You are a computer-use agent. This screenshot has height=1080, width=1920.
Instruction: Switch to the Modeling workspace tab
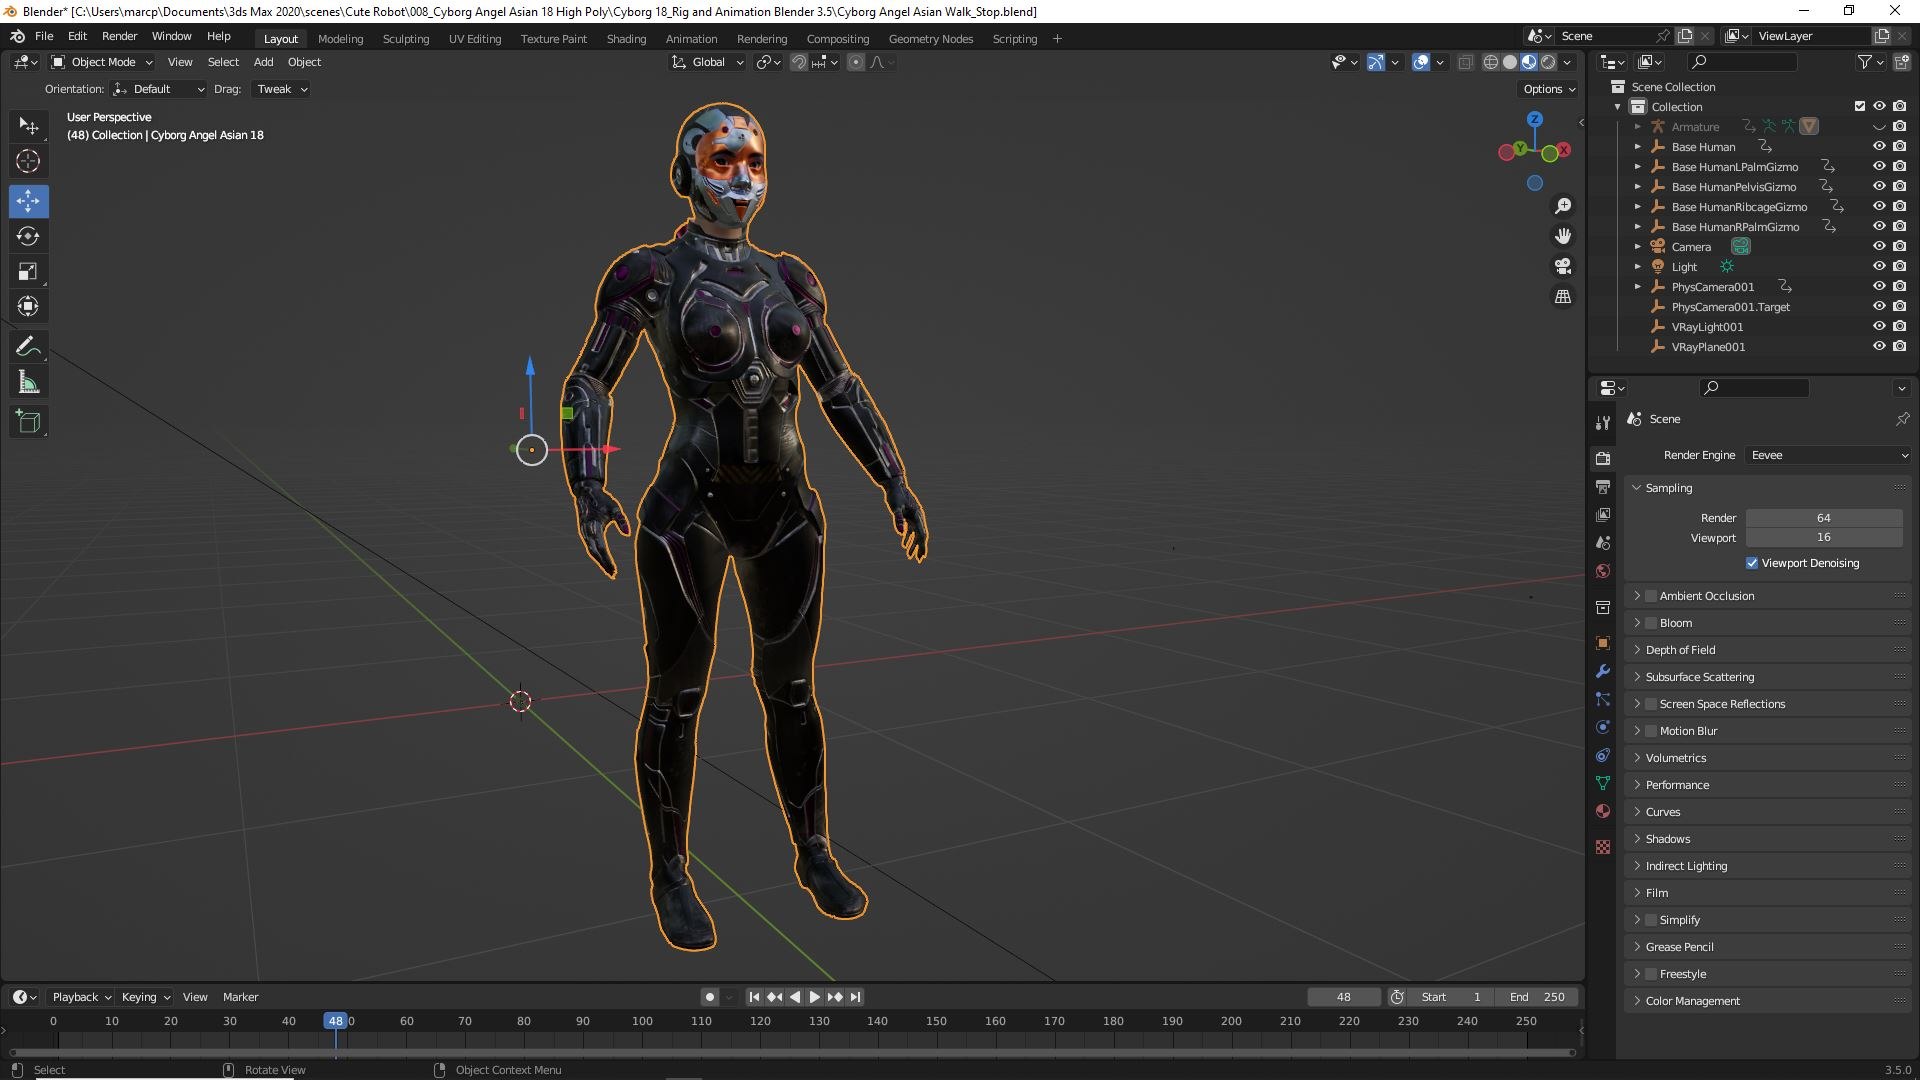pyautogui.click(x=340, y=39)
